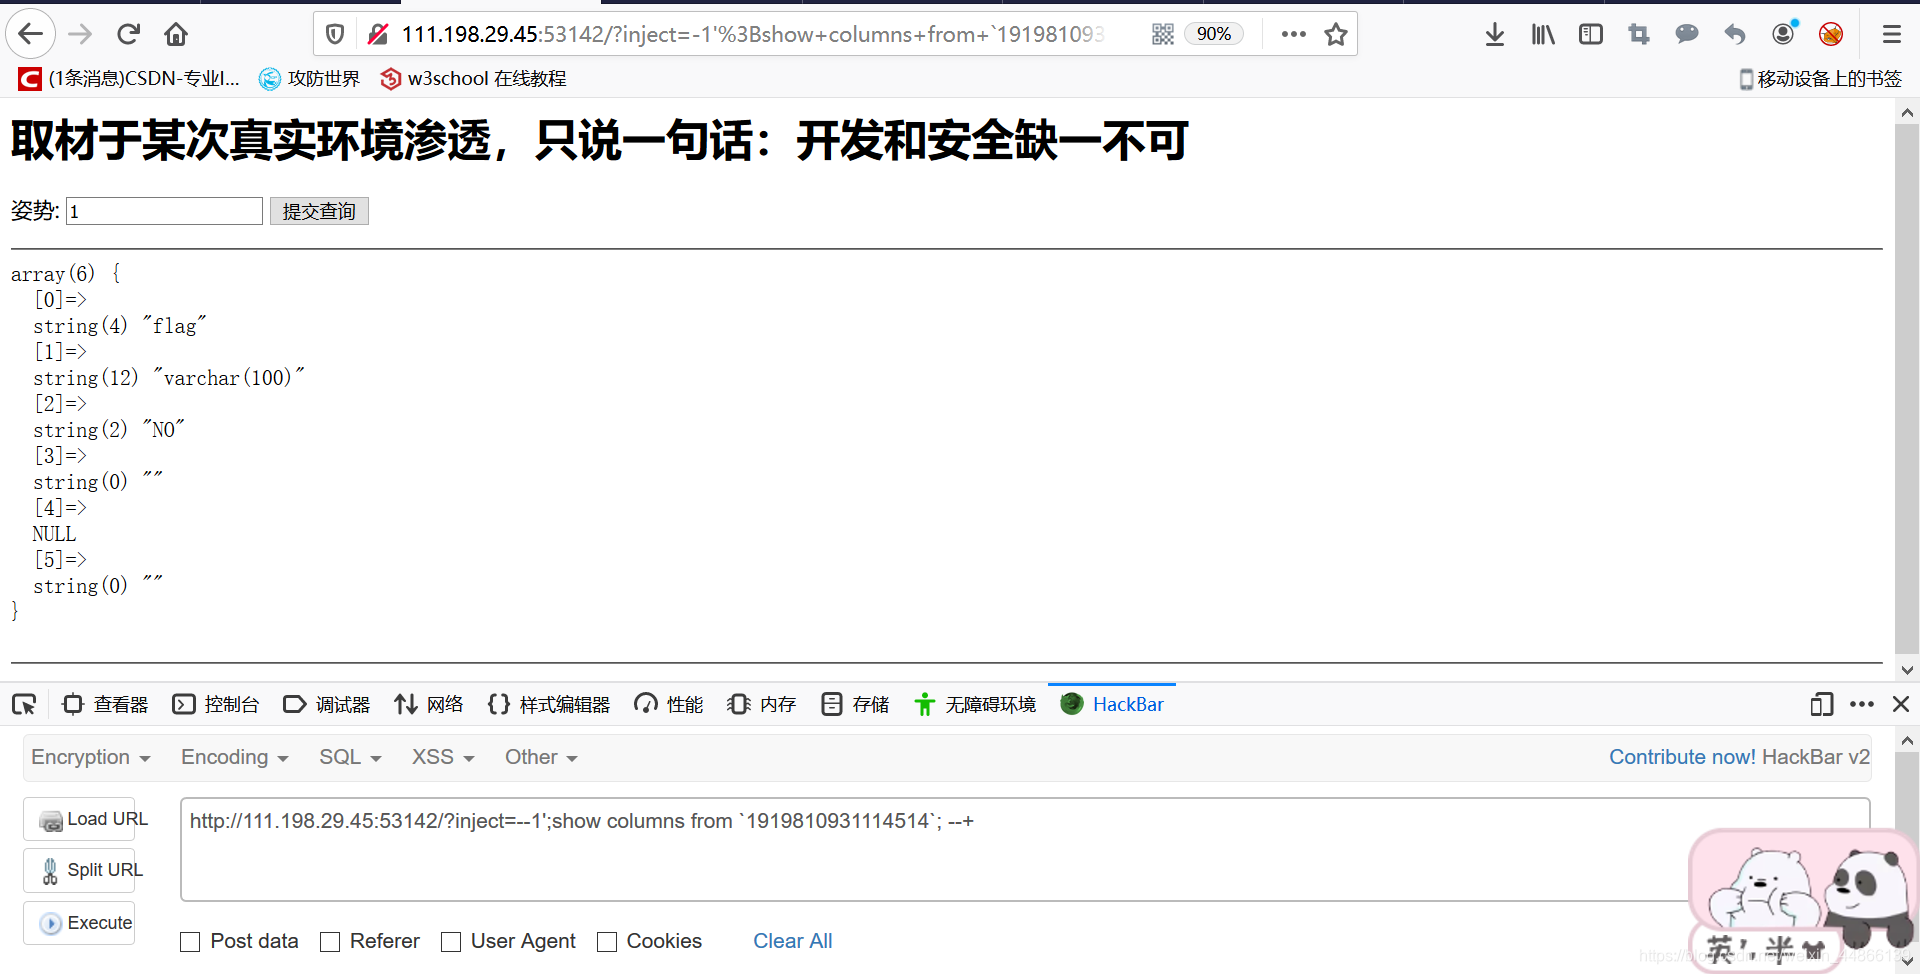Open the 性能 (Performance) panel
Image resolution: width=1920 pixels, height=974 pixels.
(667, 704)
